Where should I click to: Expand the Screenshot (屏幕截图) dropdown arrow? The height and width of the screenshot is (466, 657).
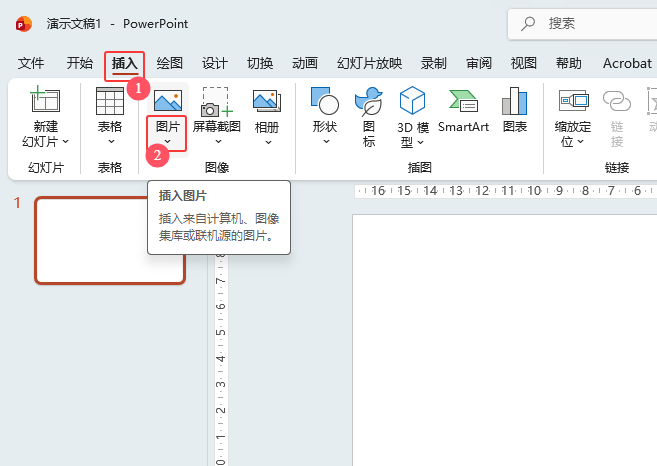pyautogui.click(x=218, y=142)
